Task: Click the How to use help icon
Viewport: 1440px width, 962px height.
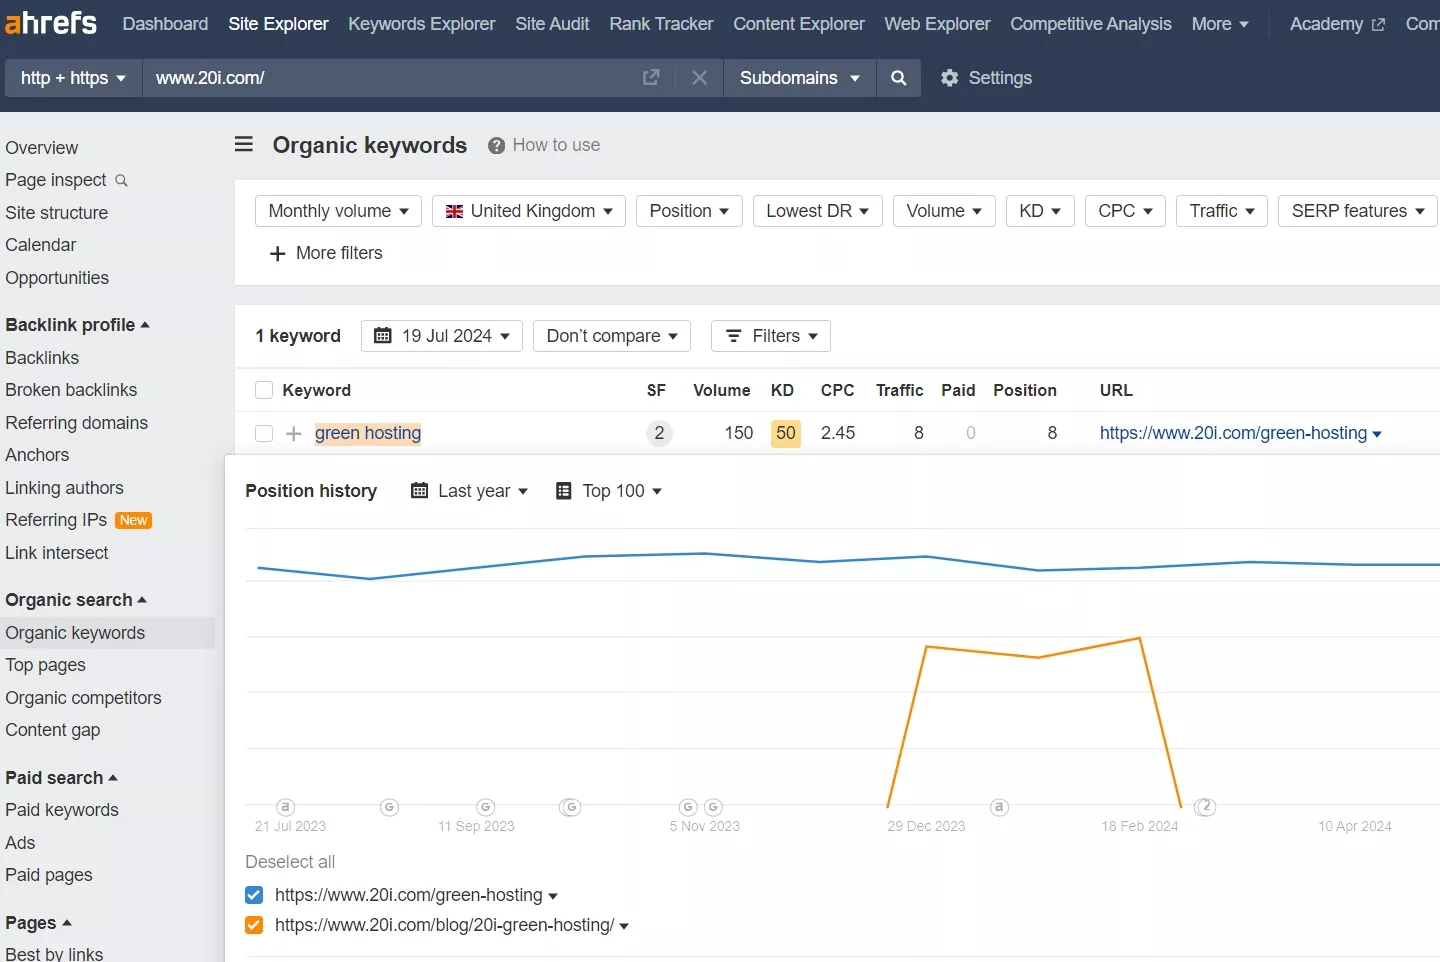Action: (496, 146)
